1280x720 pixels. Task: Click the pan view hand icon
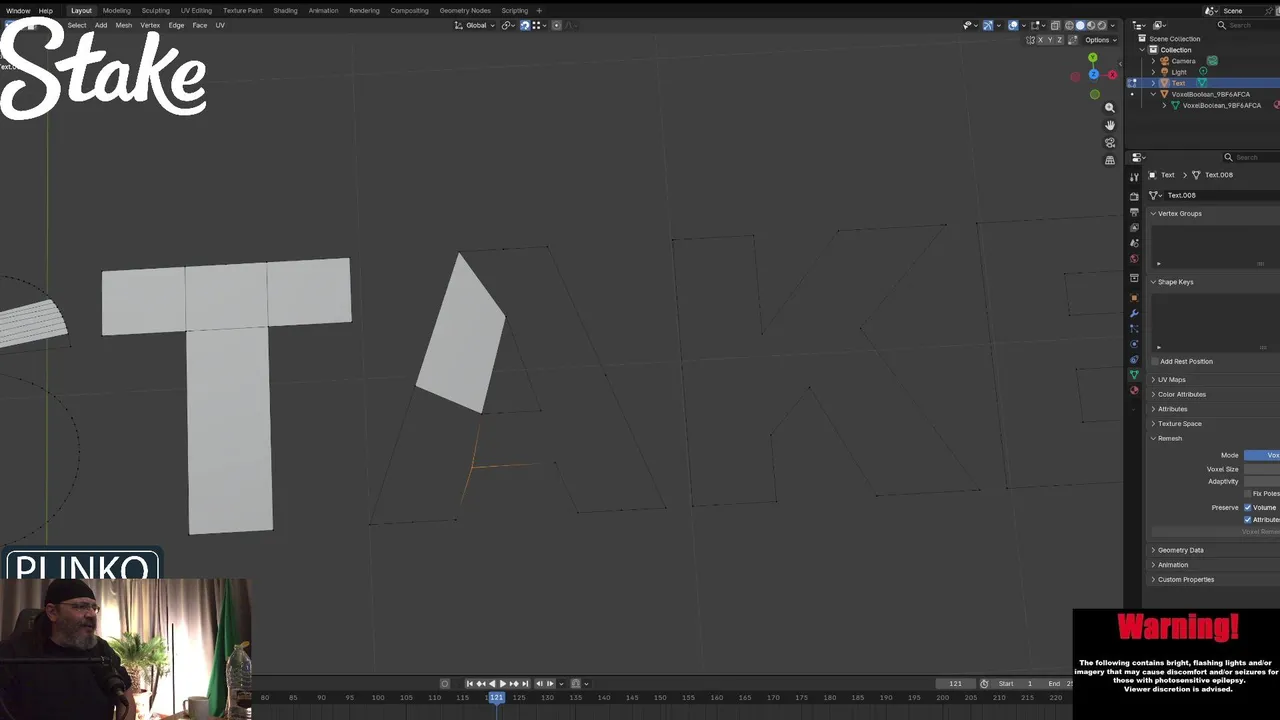1109,125
